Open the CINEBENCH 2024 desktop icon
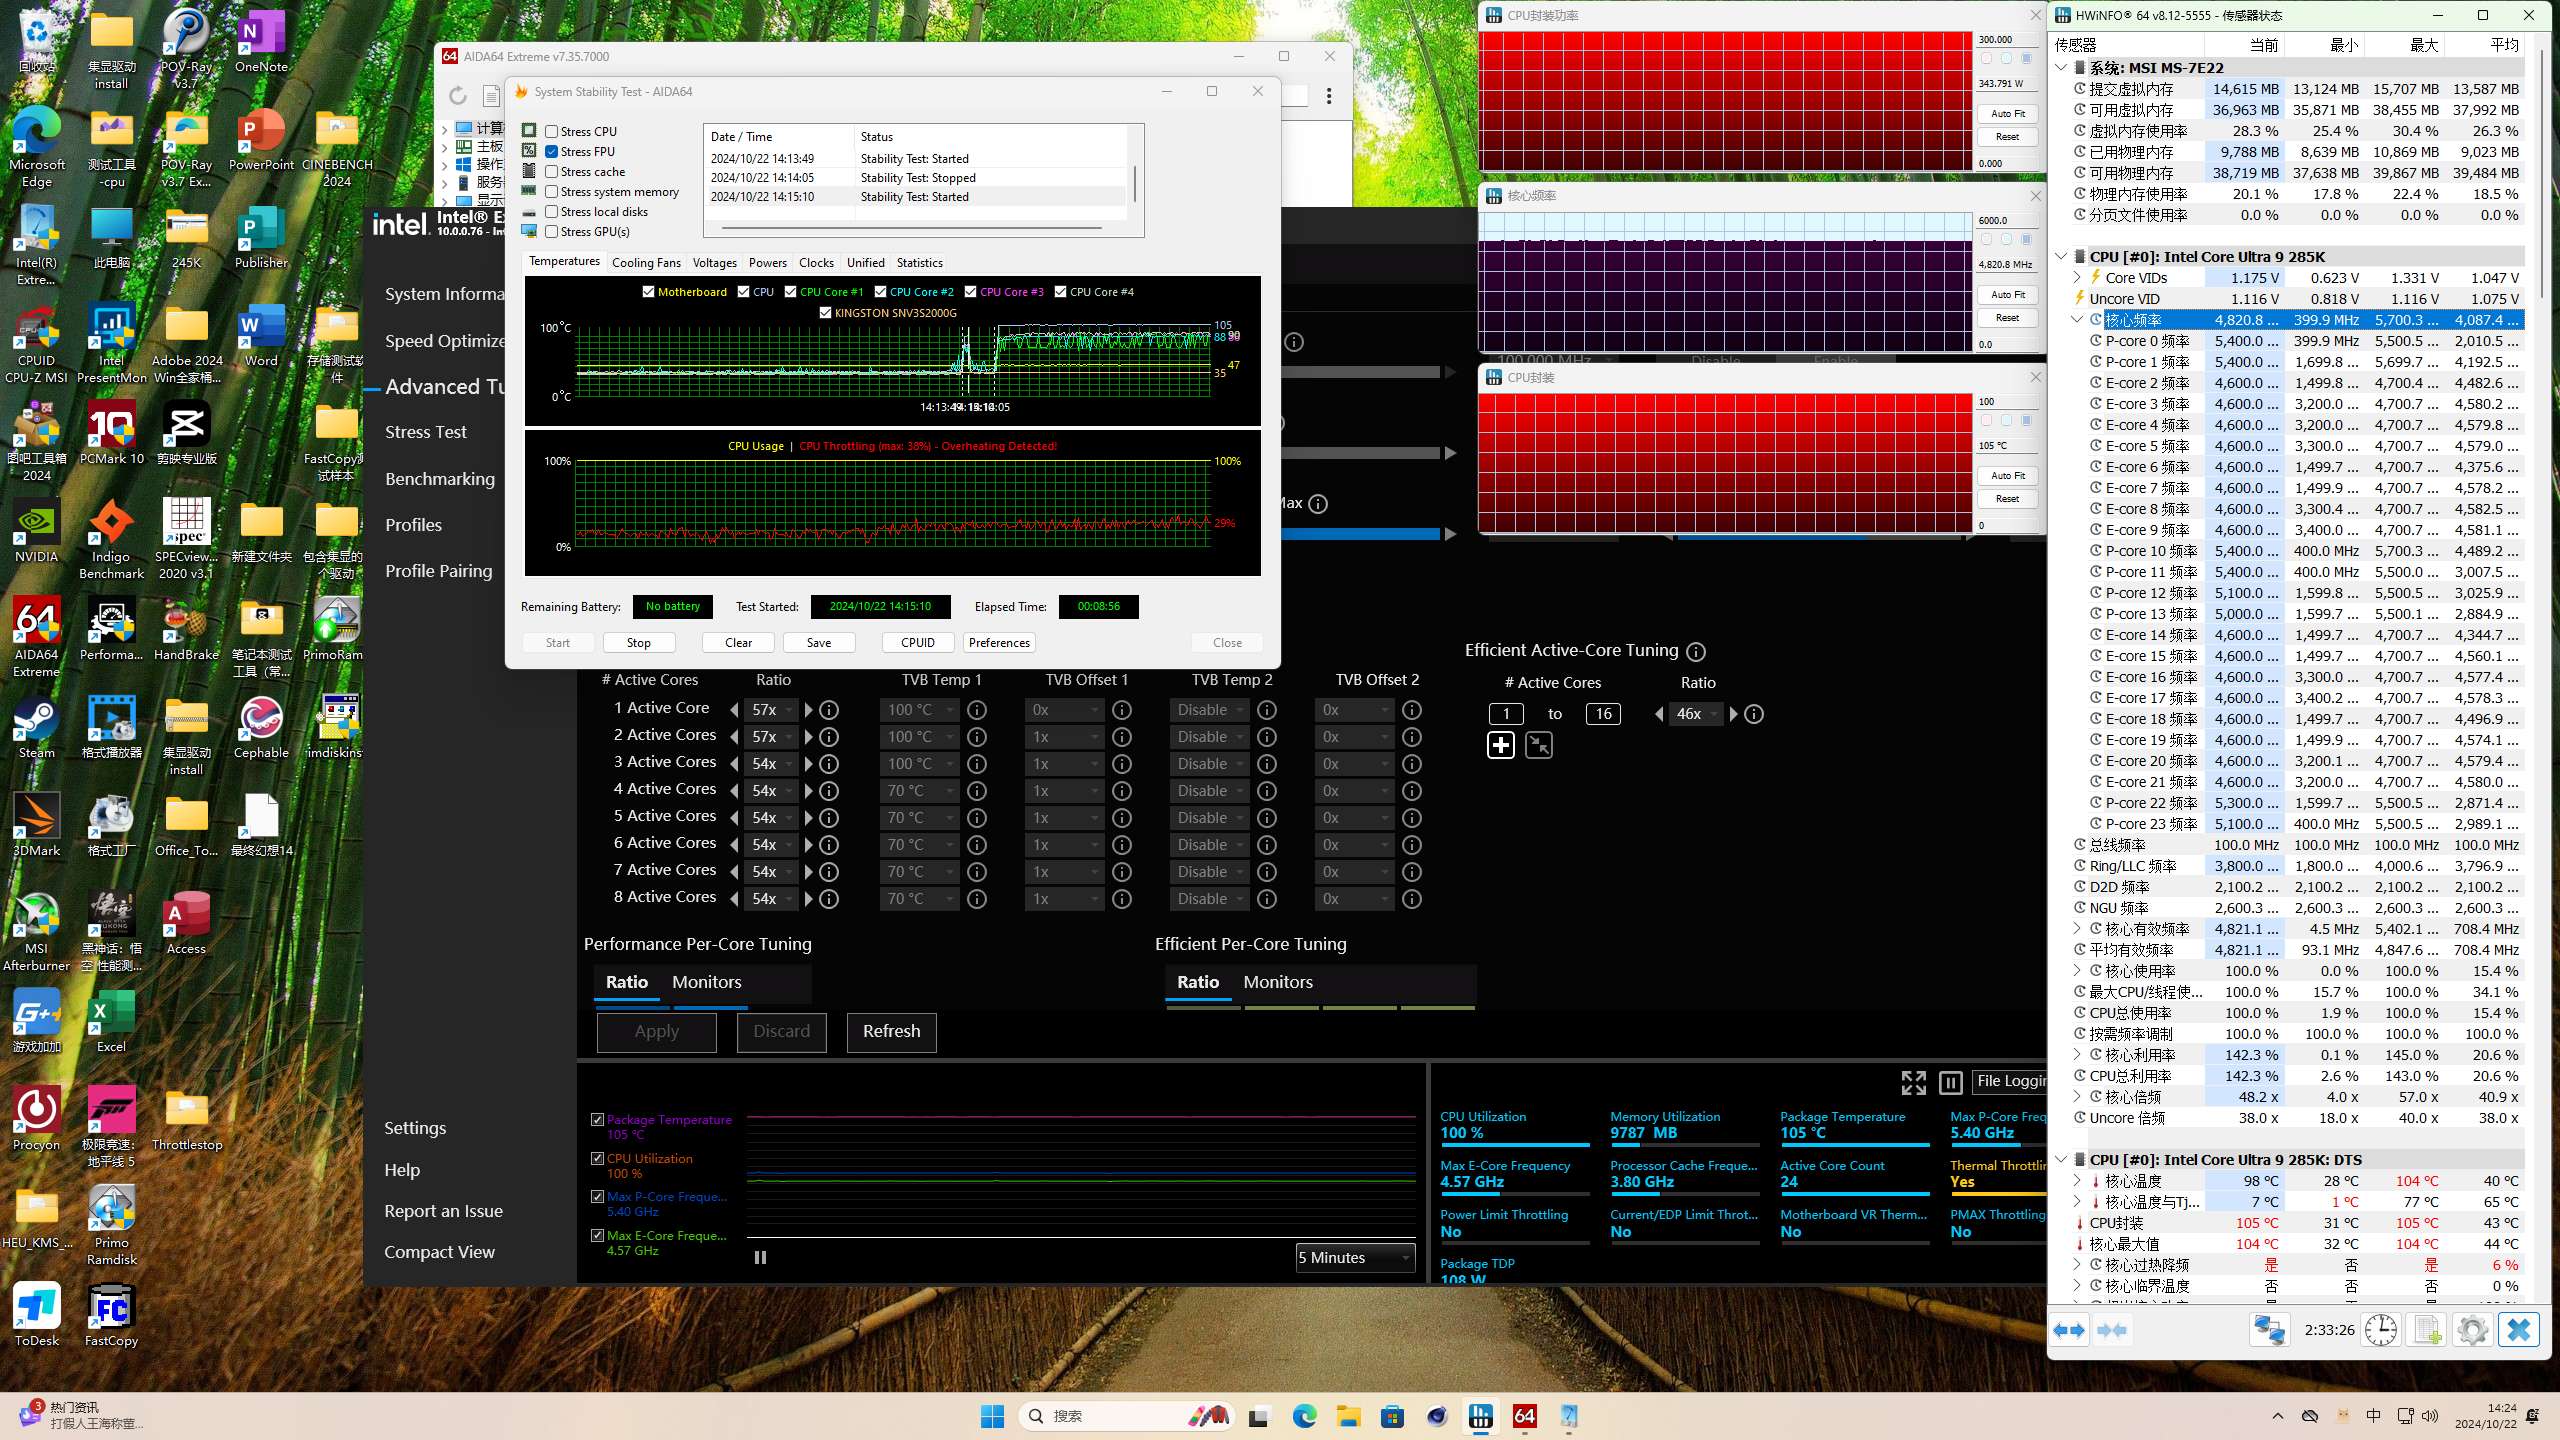Image resolution: width=2560 pixels, height=1440 pixels. pyautogui.click(x=337, y=148)
